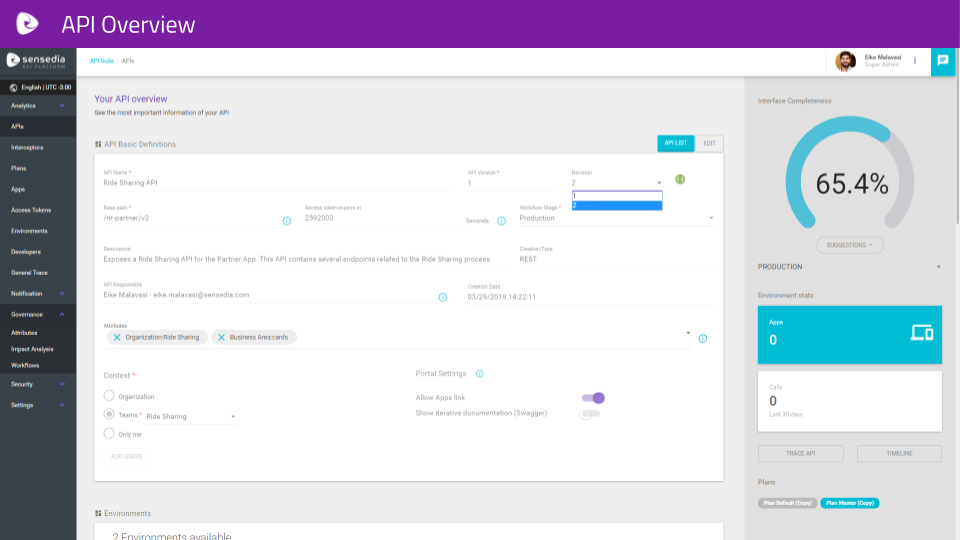Viewport: 960px width, 540px height.
Task: Toggle the Allow Apps link switch
Action: [x=593, y=398]
